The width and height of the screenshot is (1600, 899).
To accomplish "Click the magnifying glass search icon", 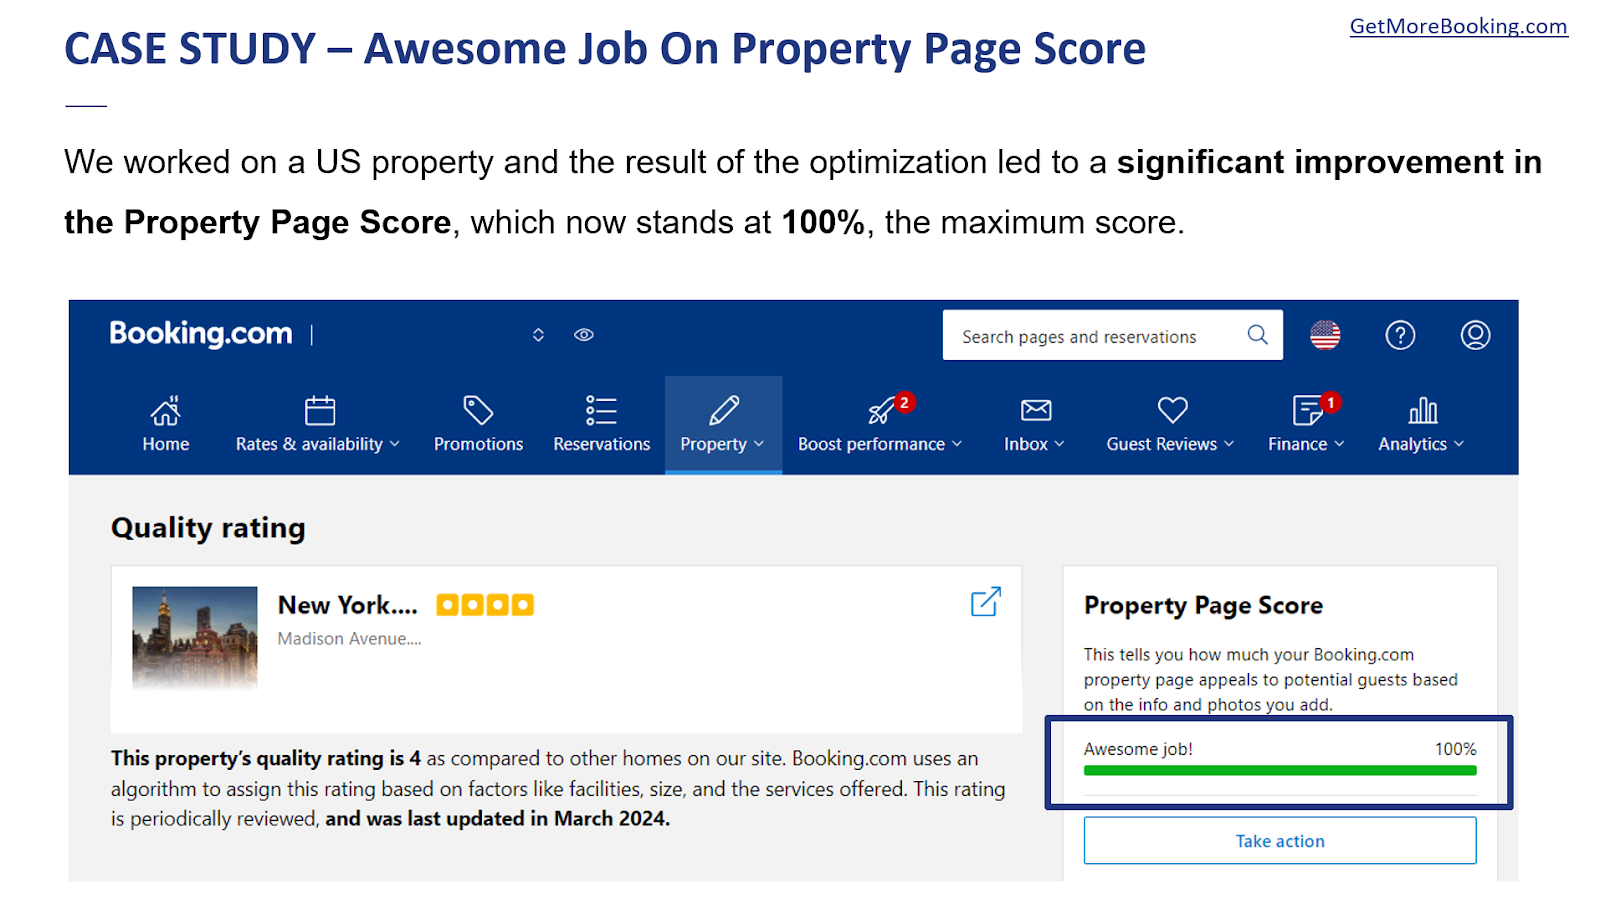I will point(1257,335).
